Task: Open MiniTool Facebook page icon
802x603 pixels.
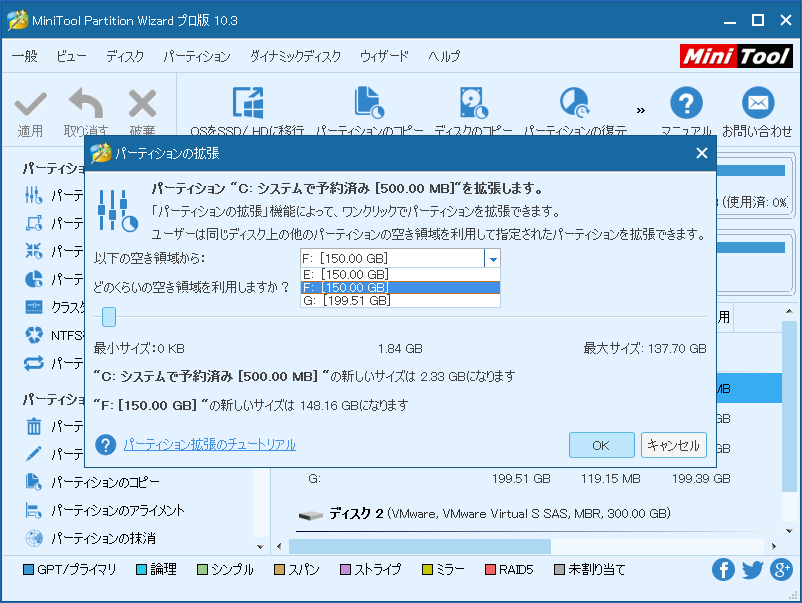Action: click(x=723, y=570)
